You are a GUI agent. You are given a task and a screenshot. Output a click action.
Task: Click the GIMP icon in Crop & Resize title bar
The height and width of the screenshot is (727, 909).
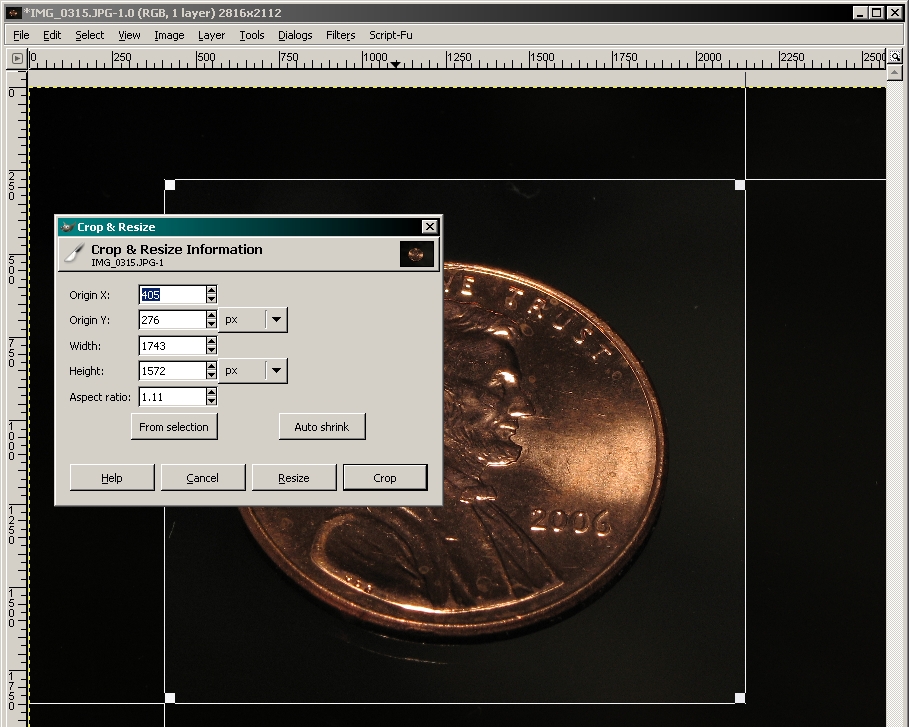click(67, 227)
